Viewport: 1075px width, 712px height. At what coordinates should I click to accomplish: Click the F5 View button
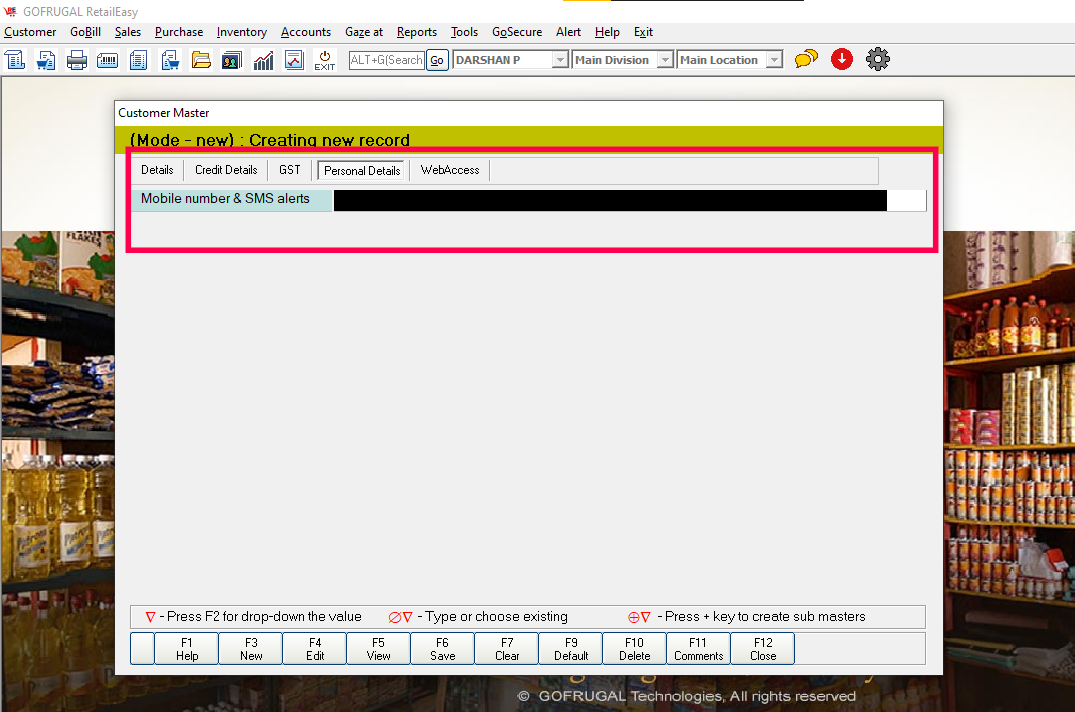(x=378, y=649)
